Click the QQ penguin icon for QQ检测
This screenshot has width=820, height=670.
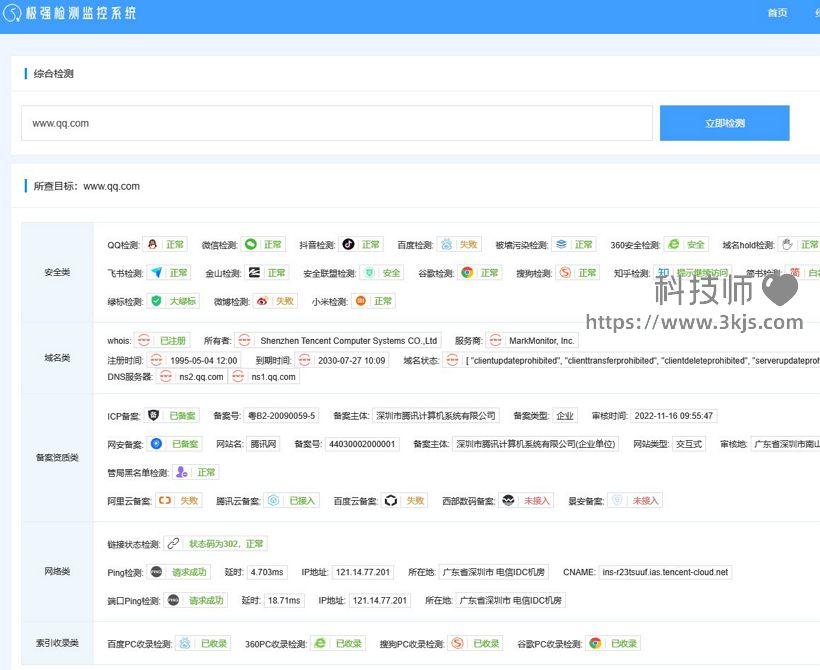click(x=152, y=244)
